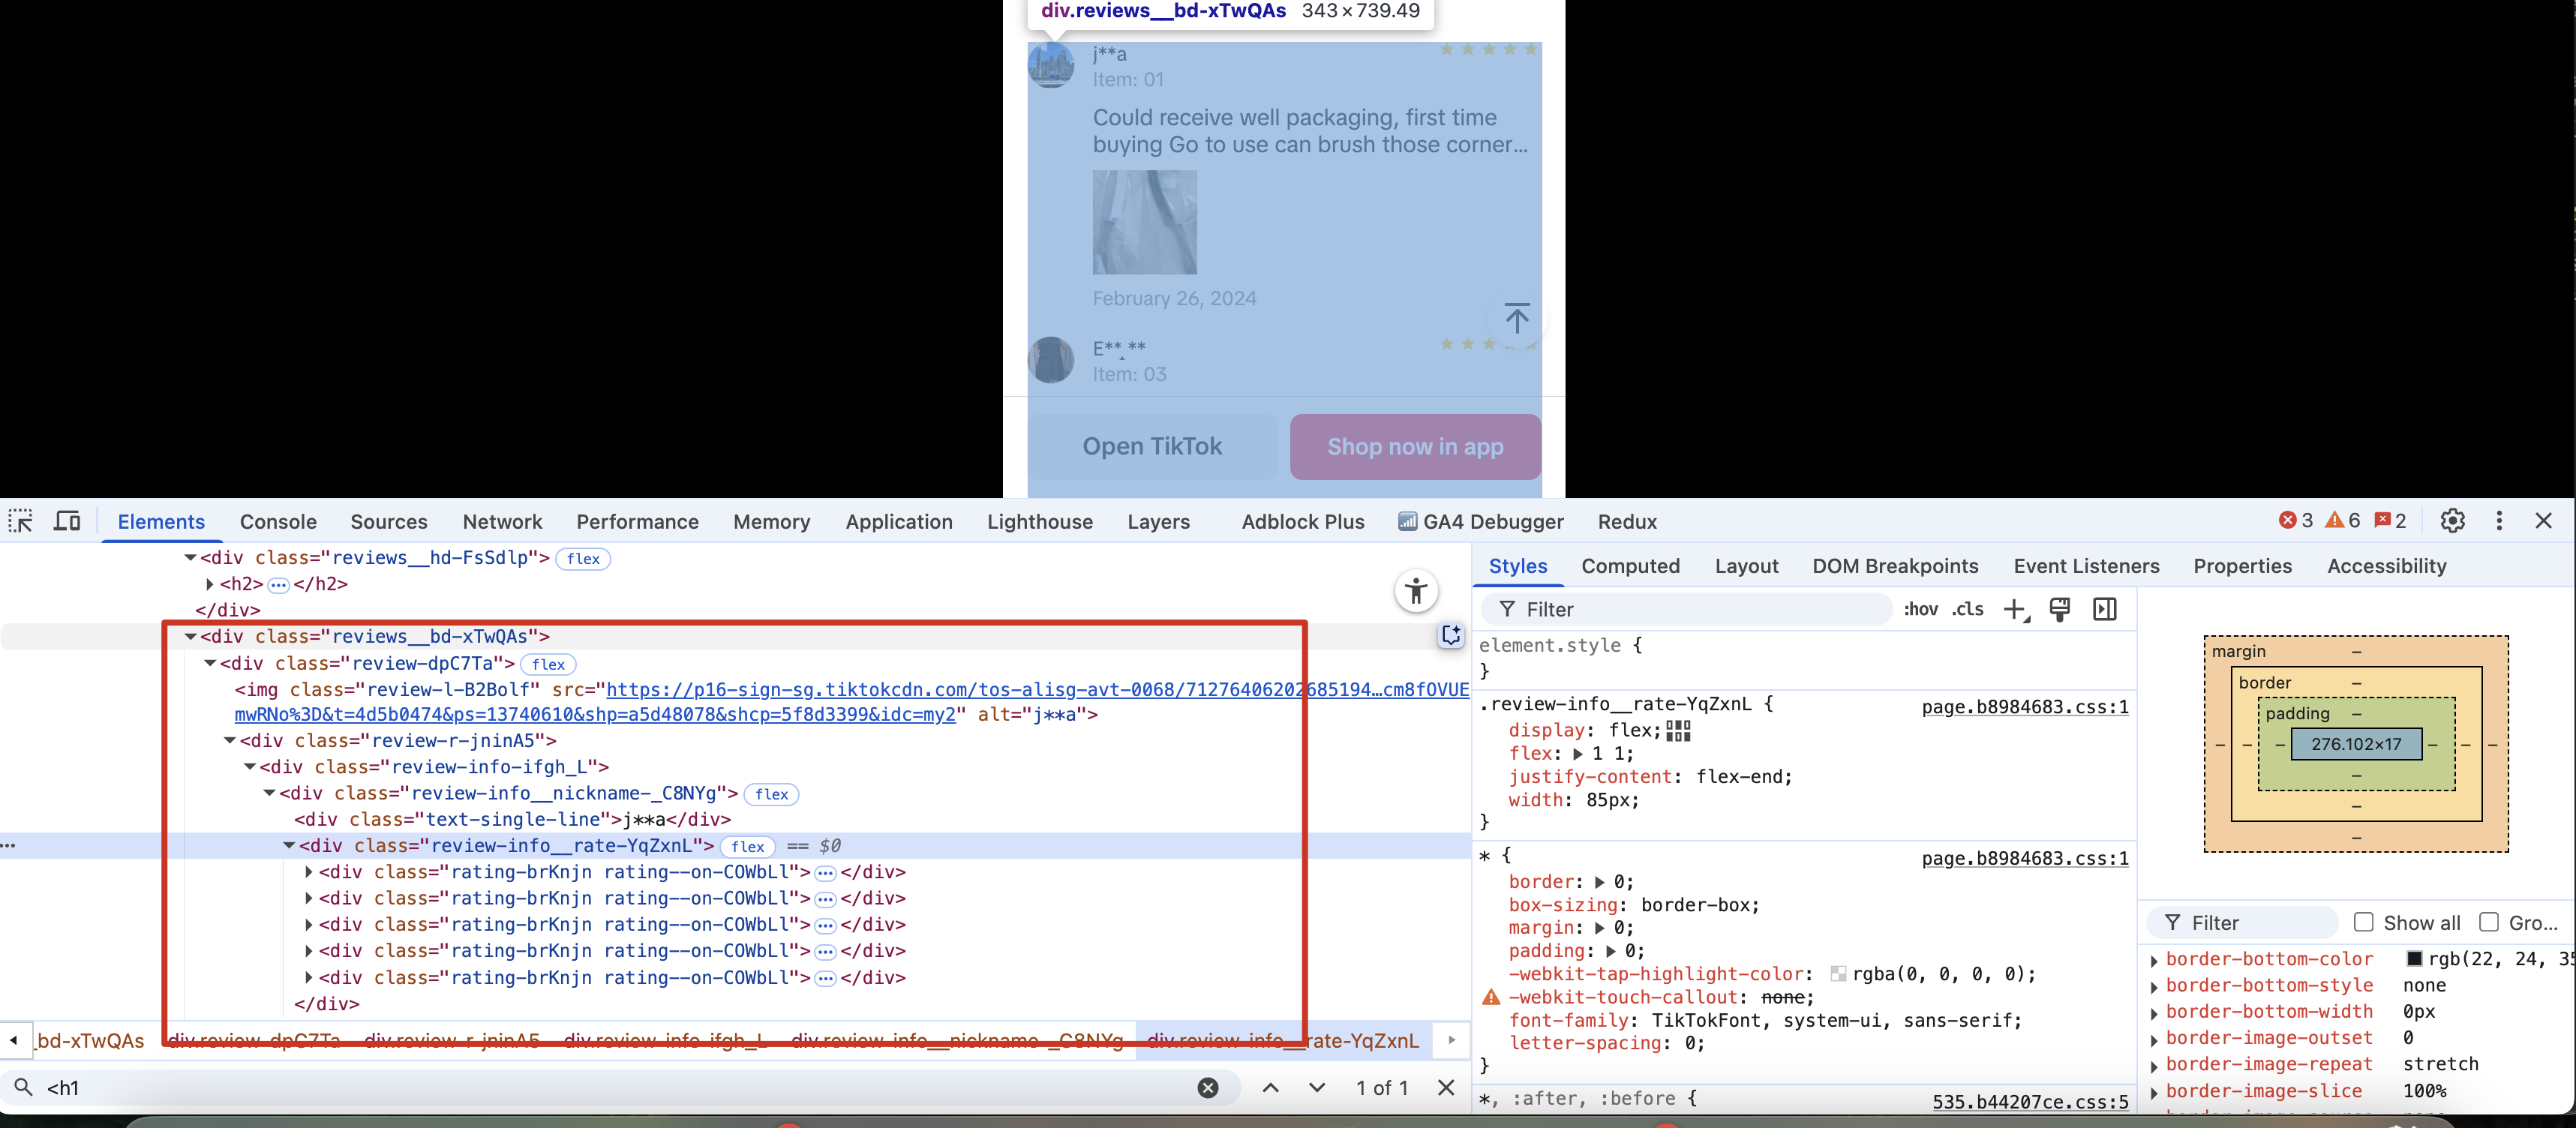Click the scroll-to-top arrow on the page
Viewport: 2576px width, 1128px height.
click(x=1517, y=319)
